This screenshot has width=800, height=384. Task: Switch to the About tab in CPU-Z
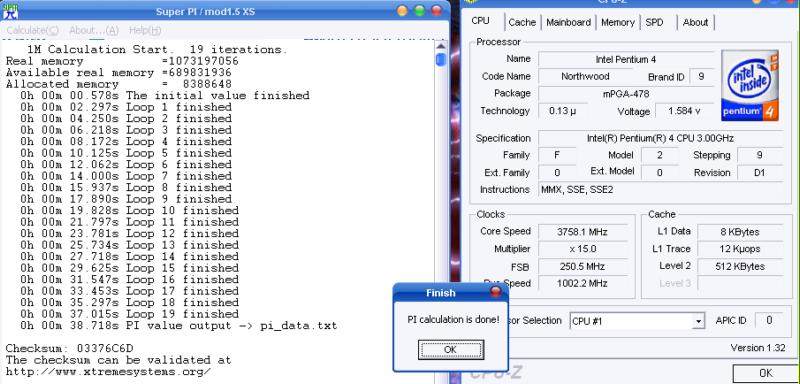point(695,22)
